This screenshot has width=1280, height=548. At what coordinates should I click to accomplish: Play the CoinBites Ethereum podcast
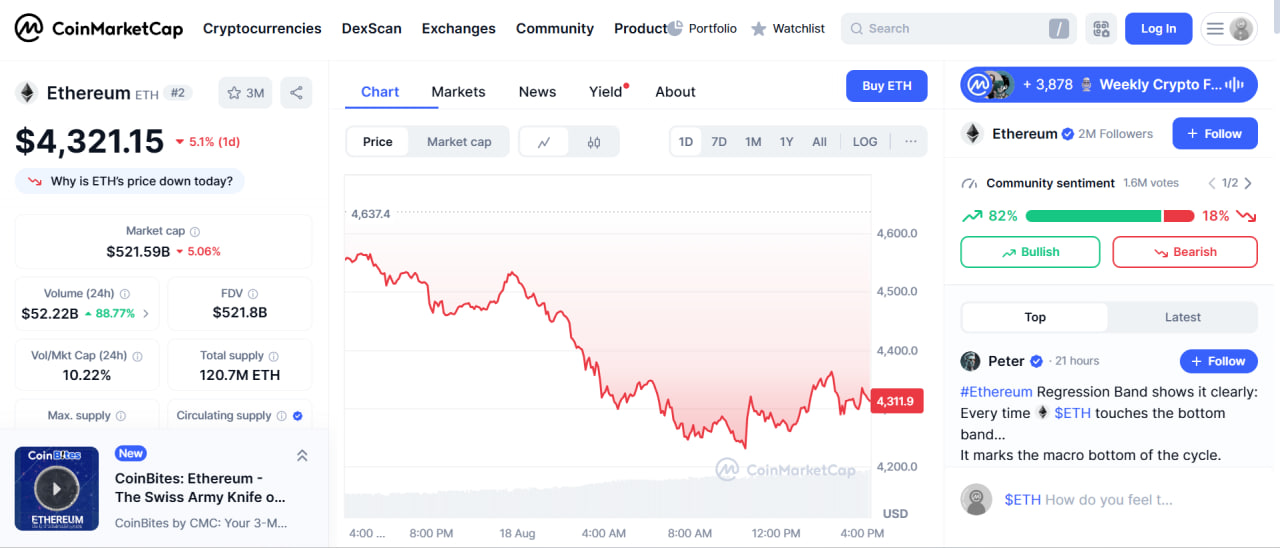(x=57, y=489)
